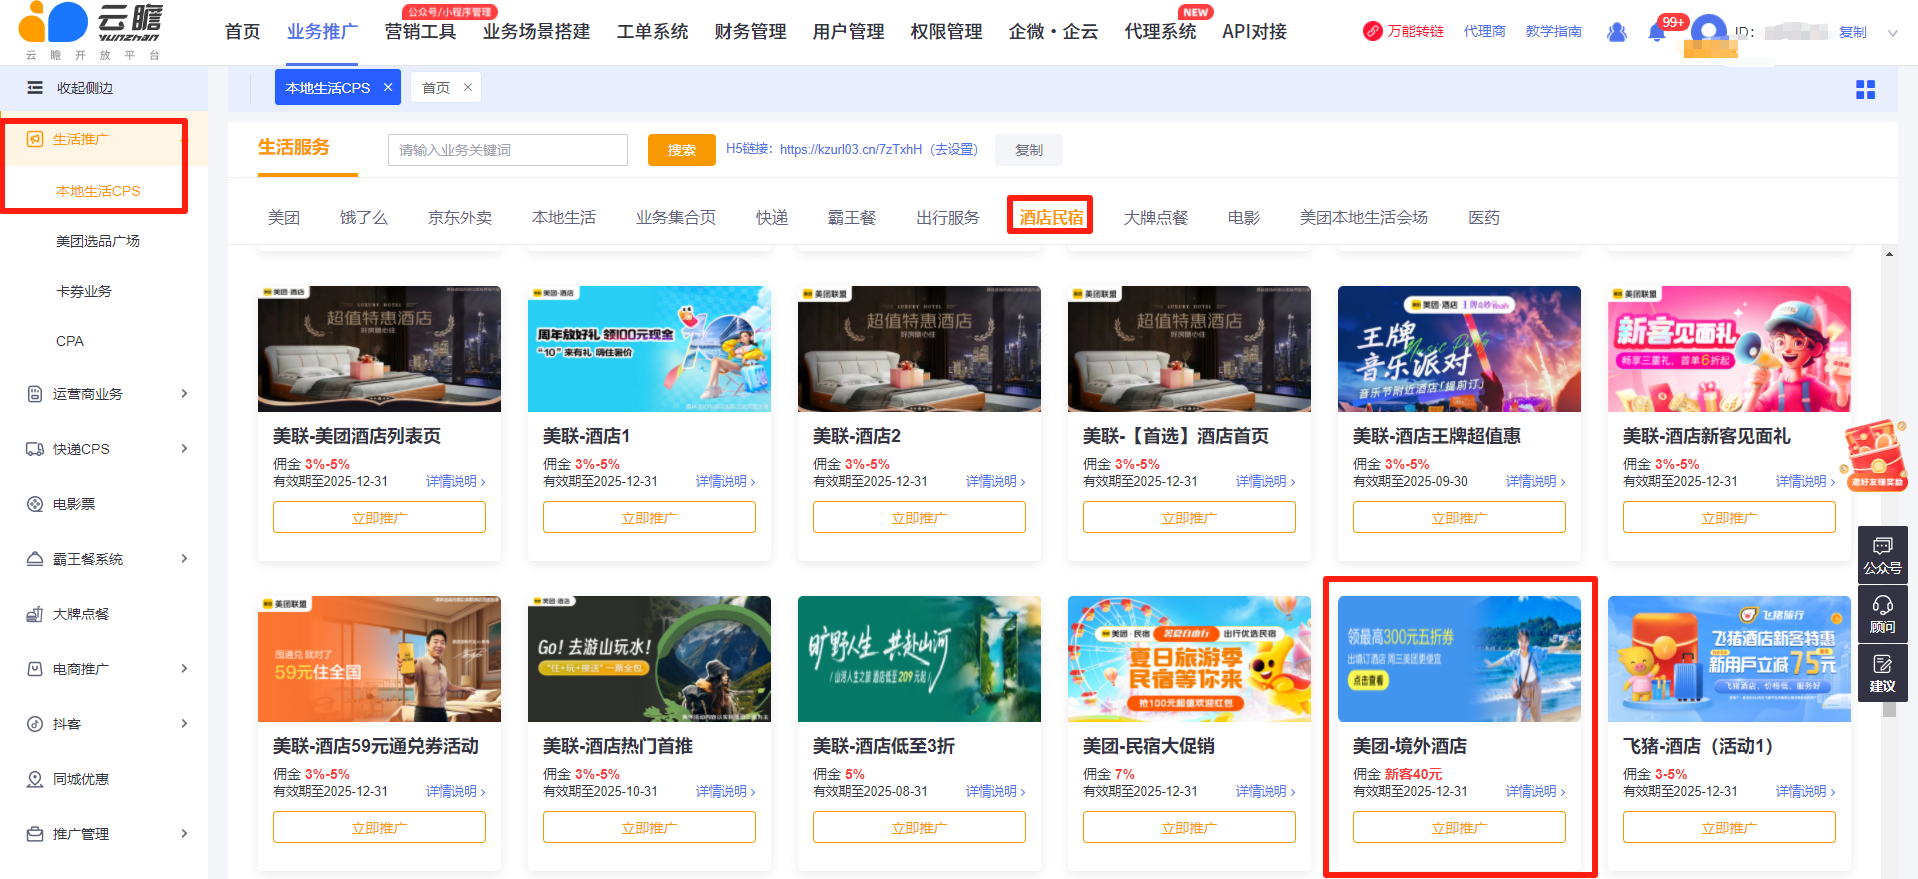
Task: Expand the 电商推广 menu chevron
Action: pyautogui.click(x=184, y=669)
